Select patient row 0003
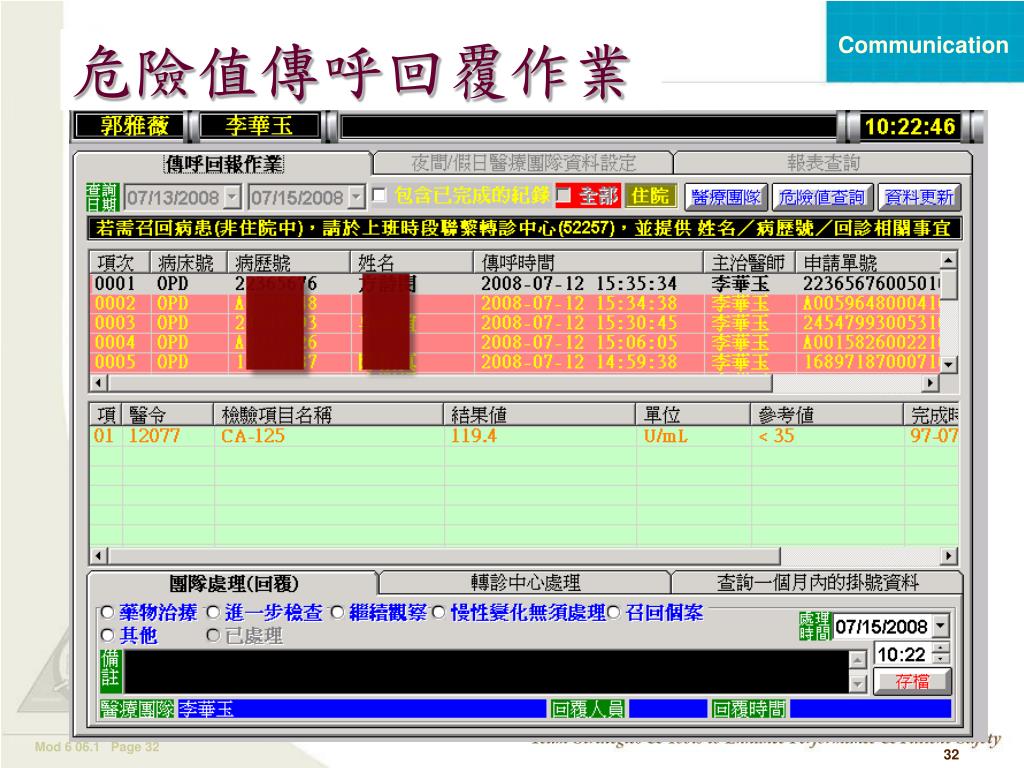 pos(515,323)
